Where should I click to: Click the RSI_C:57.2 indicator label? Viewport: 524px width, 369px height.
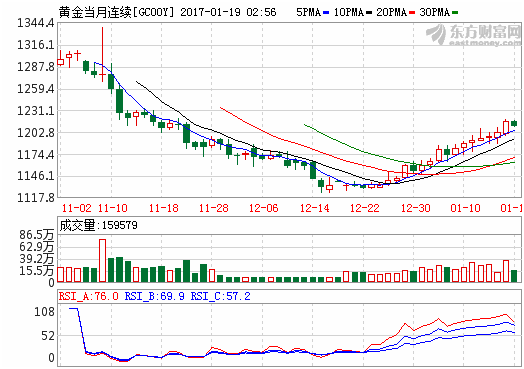pos(221,296)
